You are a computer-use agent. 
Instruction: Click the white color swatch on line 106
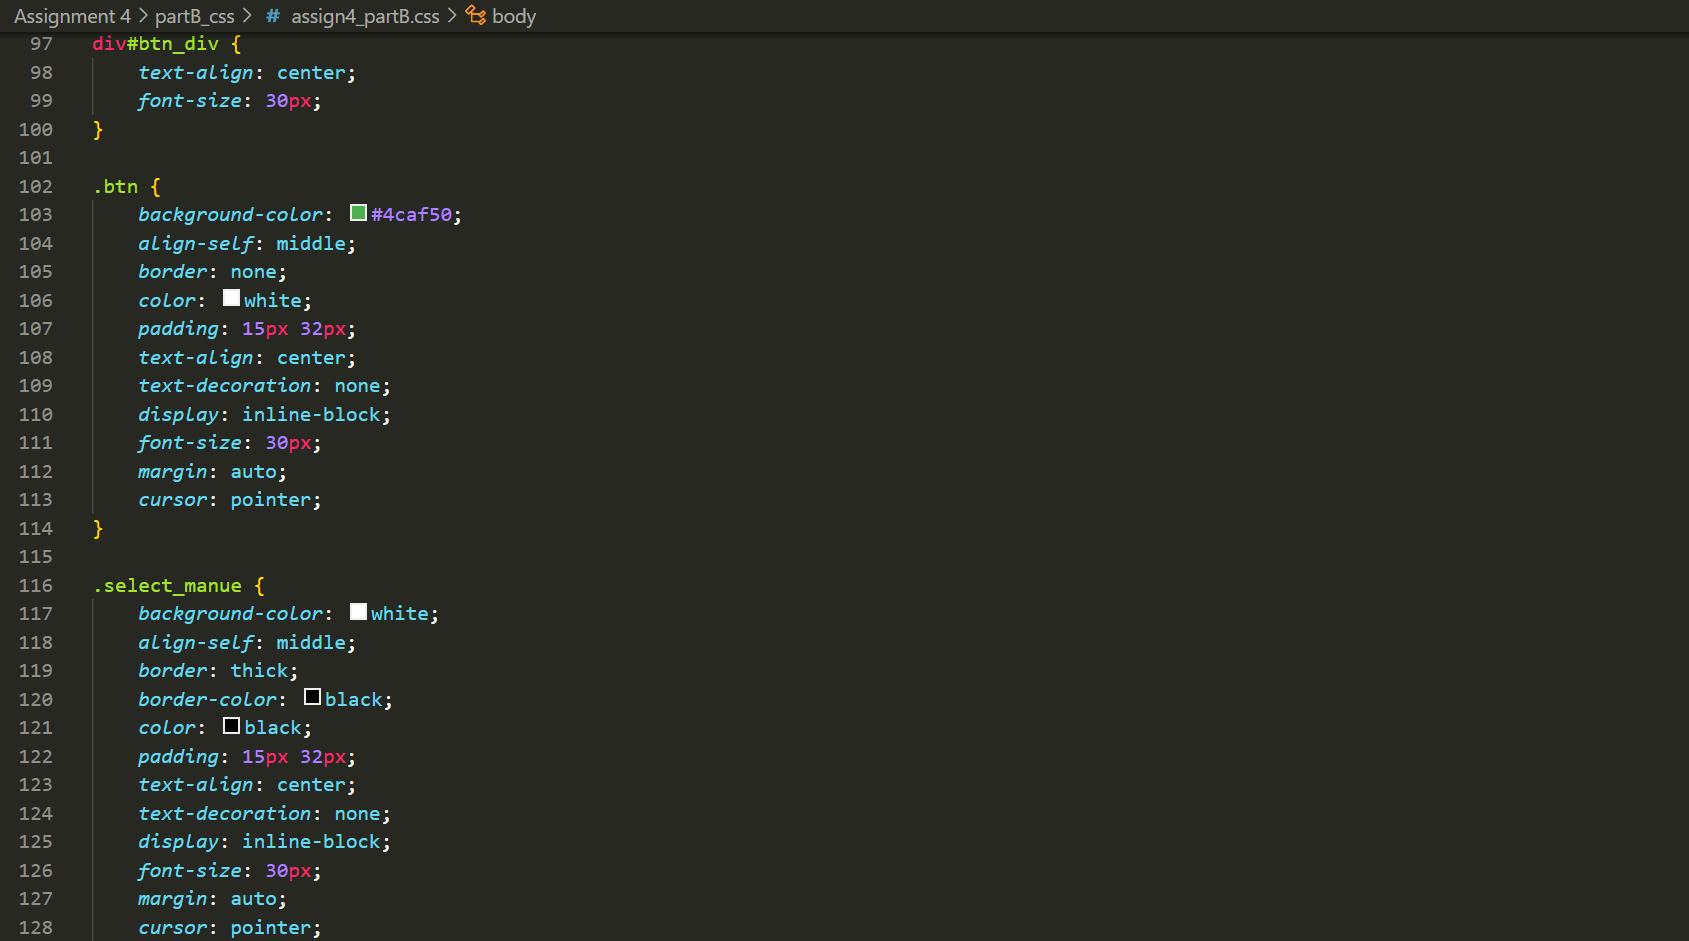231,297
